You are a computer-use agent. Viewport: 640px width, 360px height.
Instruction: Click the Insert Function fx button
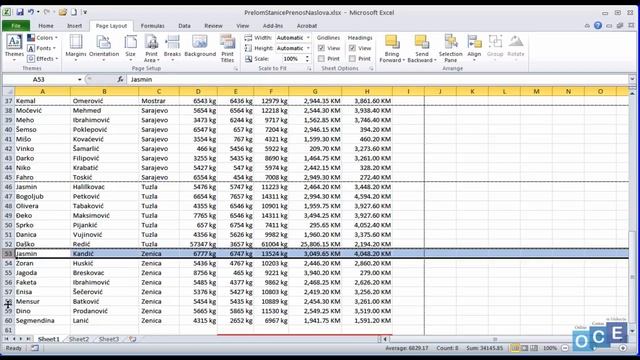click(x=120, y=79)
